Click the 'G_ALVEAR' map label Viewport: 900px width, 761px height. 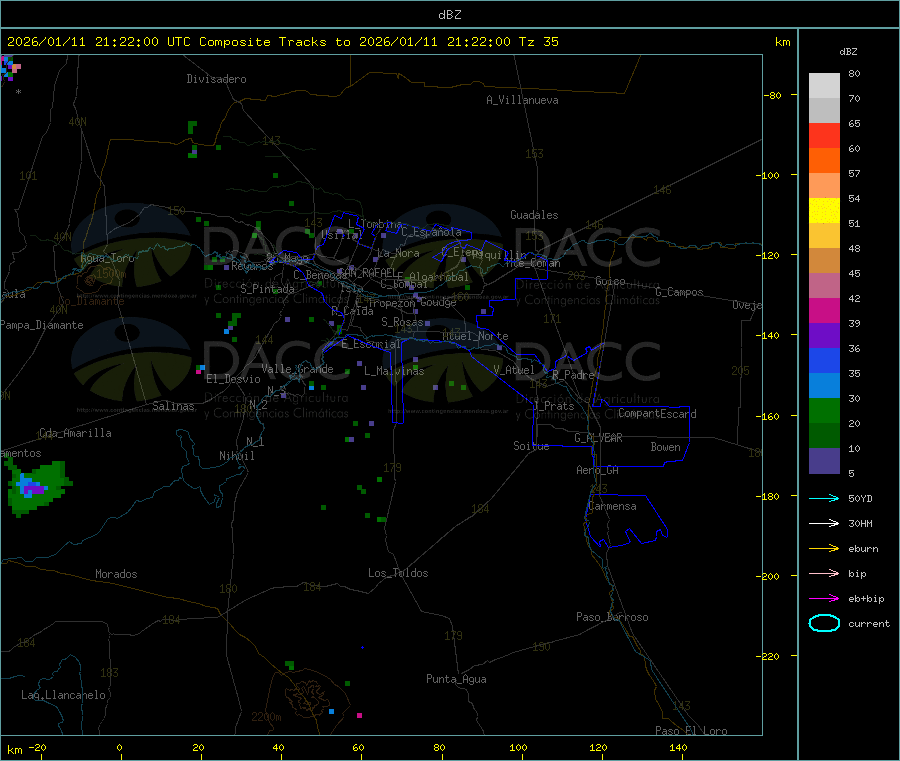pos(599,438)
